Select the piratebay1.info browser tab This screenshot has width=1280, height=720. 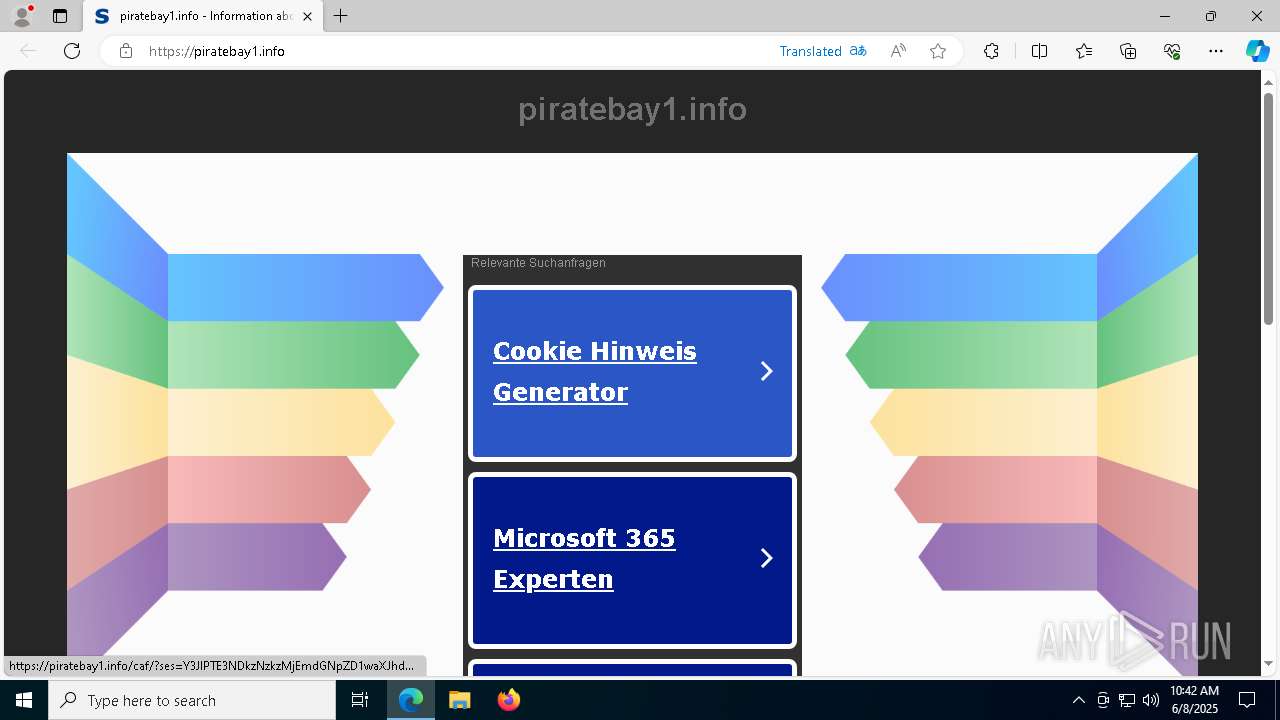click(203, 16)
